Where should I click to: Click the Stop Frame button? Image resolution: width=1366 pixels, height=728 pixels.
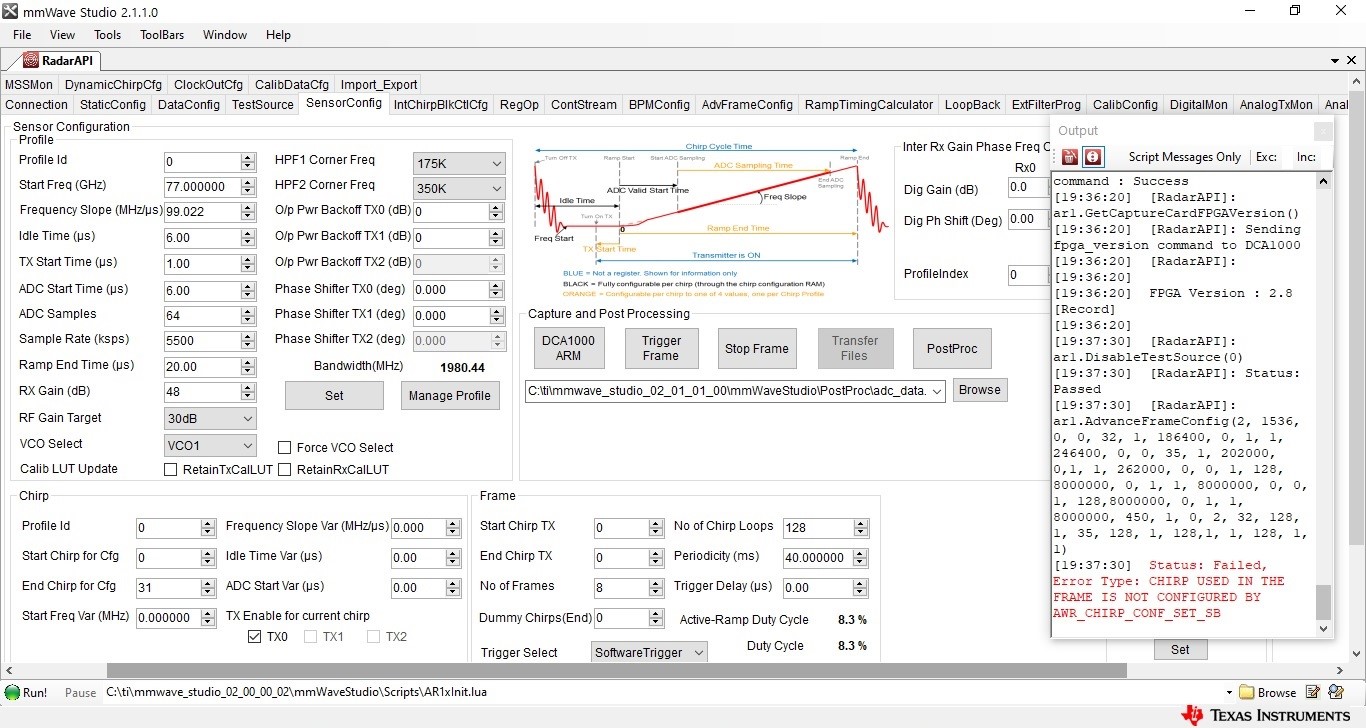pyautogui.click(x=757, y=349)
